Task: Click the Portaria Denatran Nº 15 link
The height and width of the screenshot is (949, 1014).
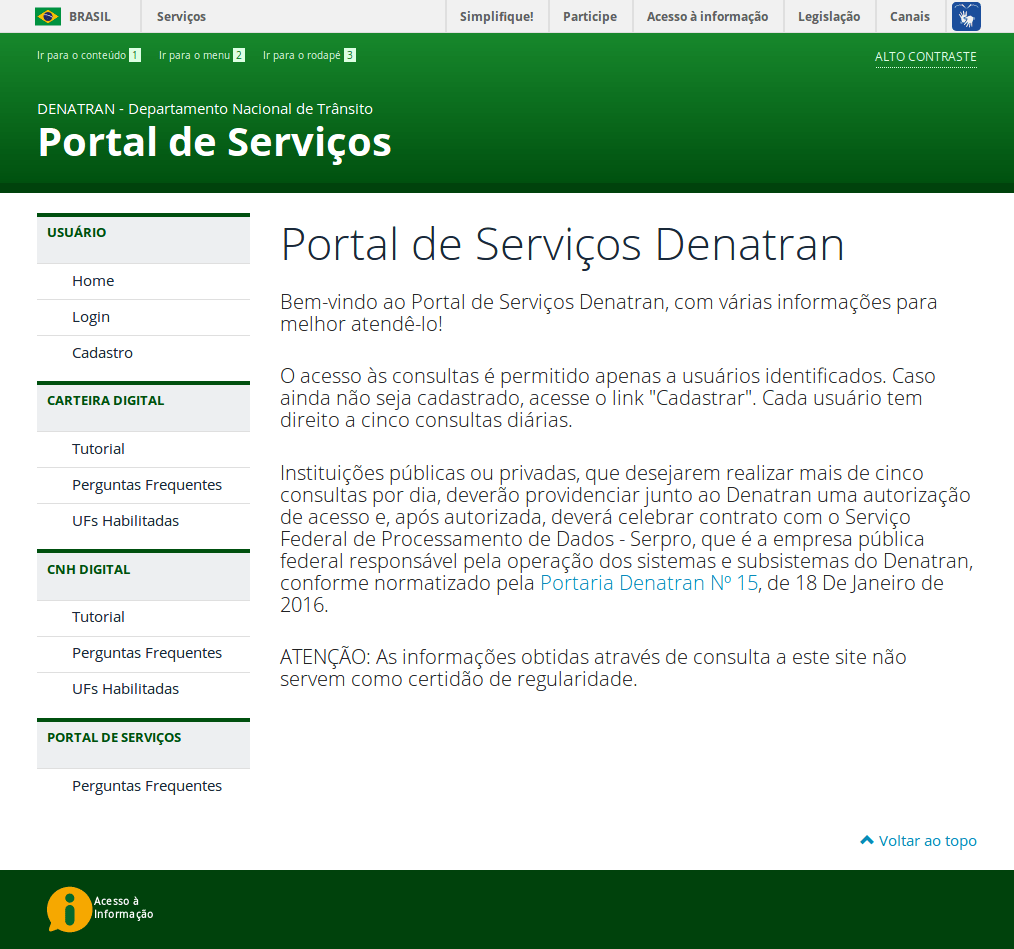Action: 649,583
